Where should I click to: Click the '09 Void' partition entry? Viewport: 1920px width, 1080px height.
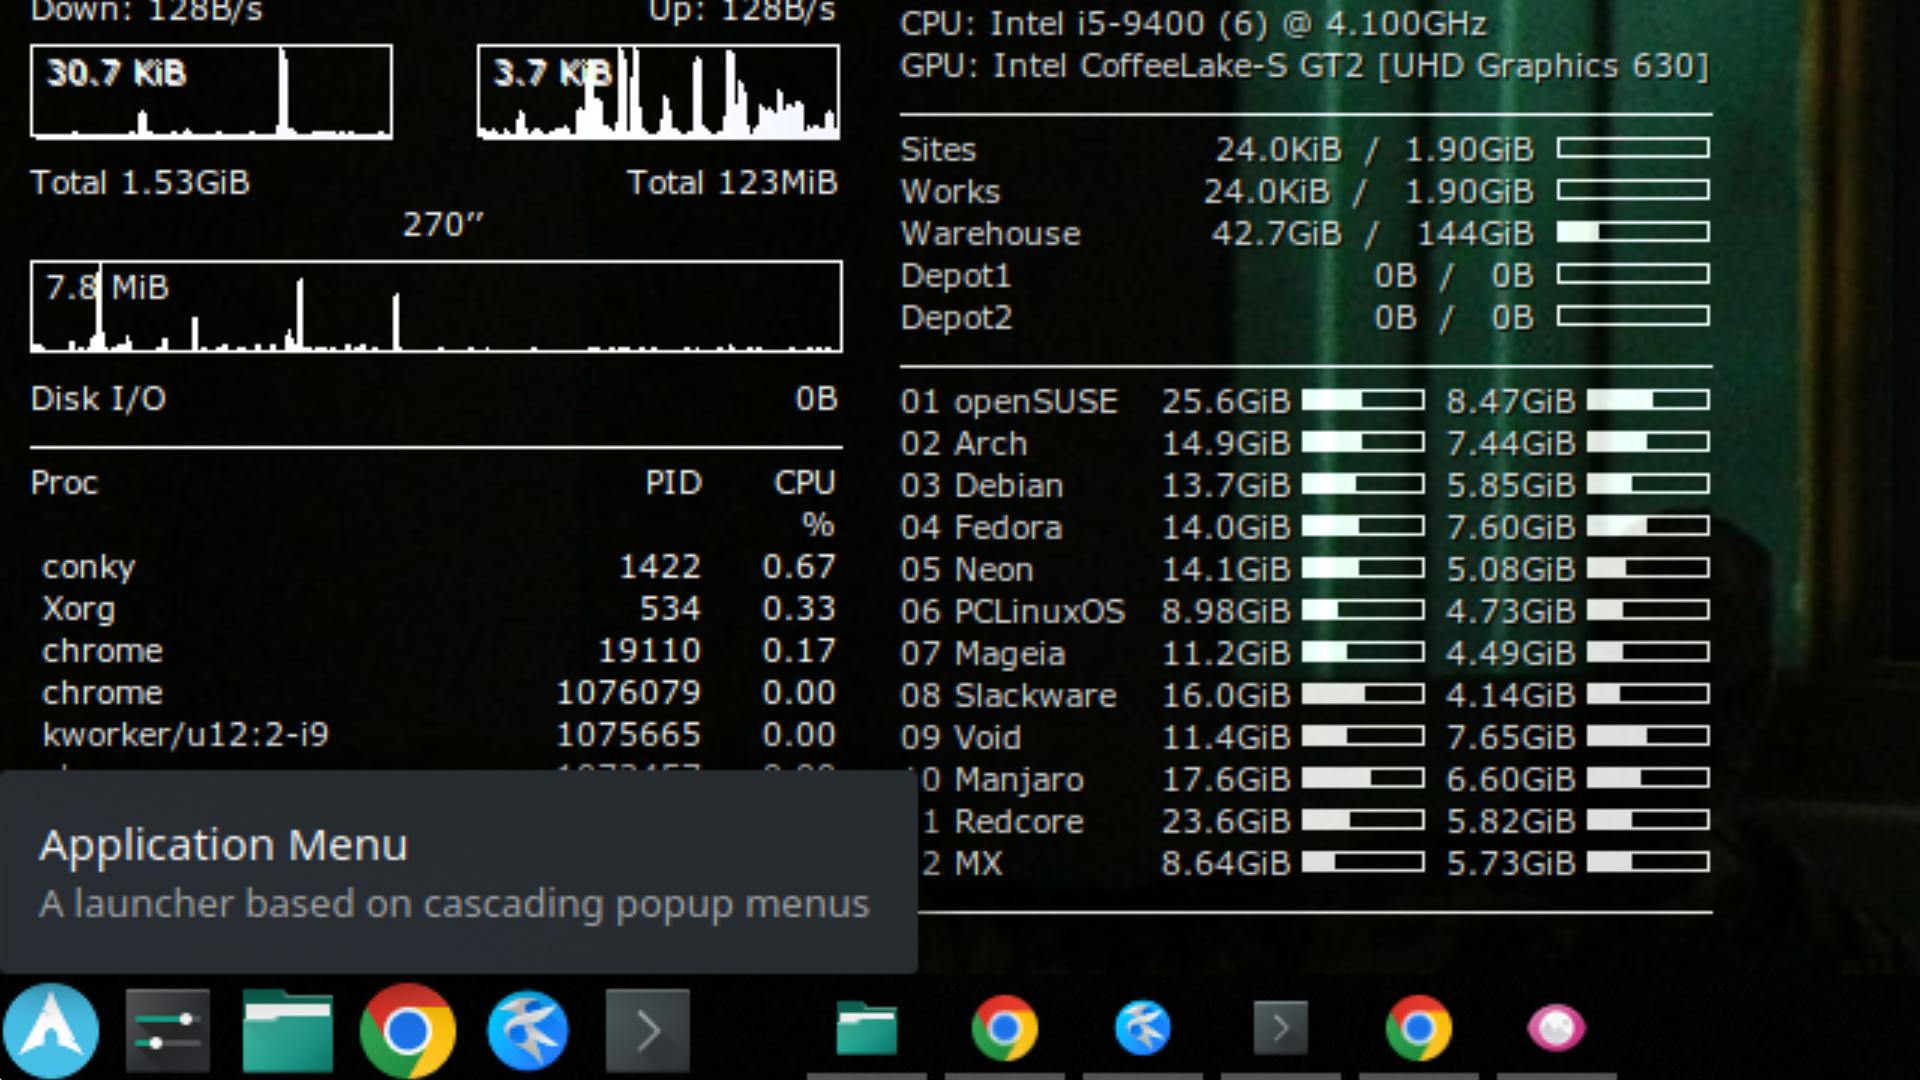pos(961,738)
